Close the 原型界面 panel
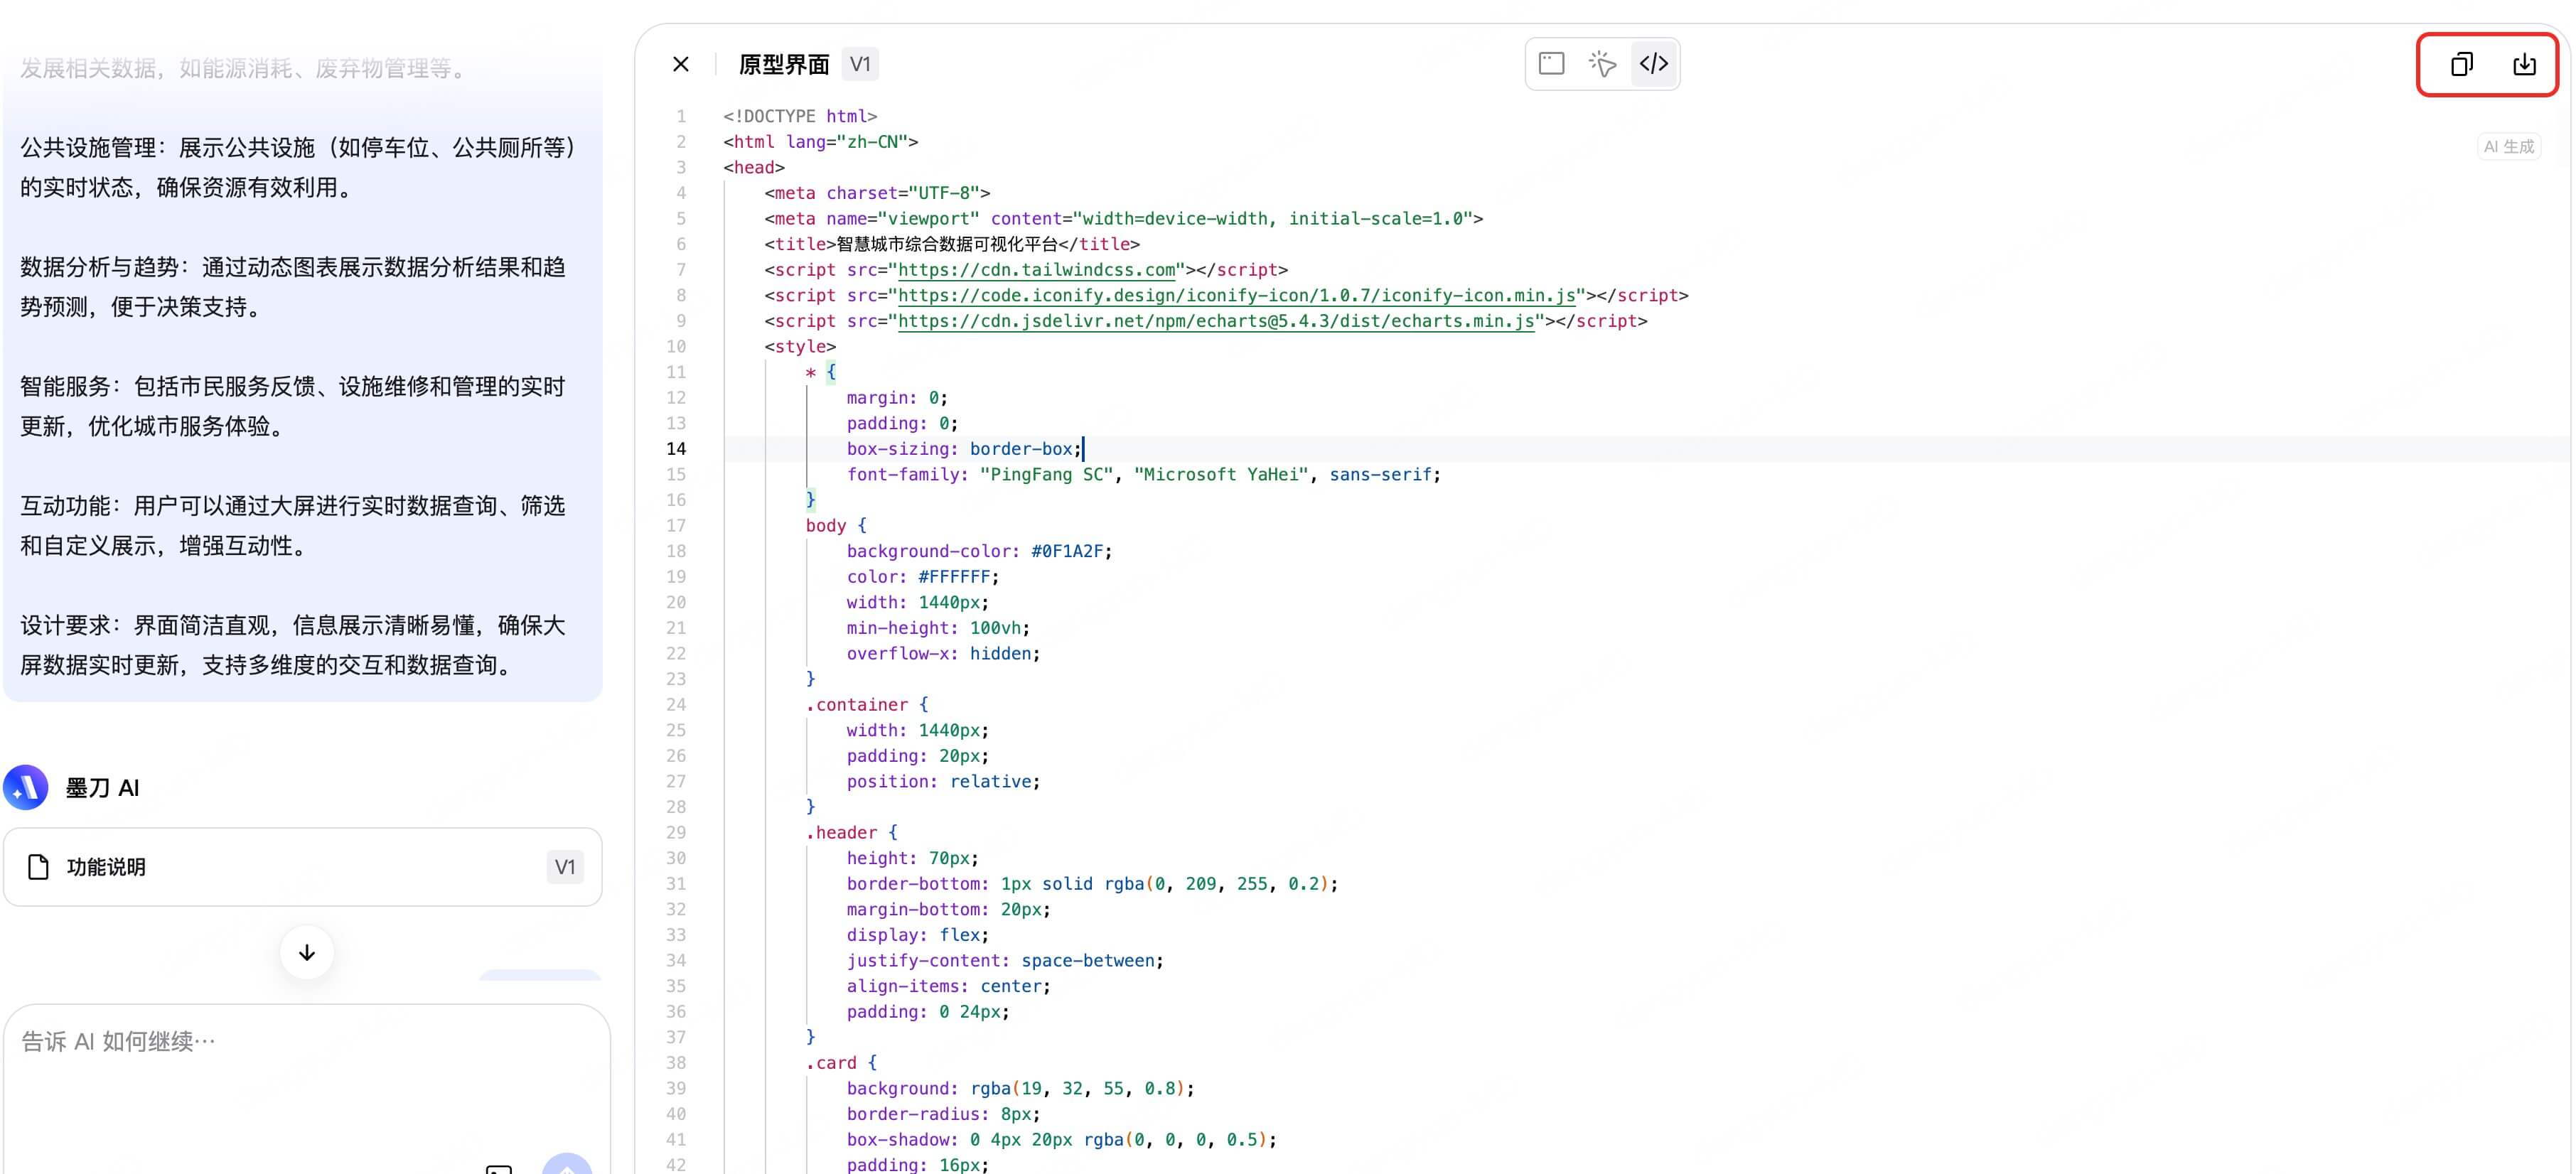This screenshot has height=1174, width=2576. [681, 64]
